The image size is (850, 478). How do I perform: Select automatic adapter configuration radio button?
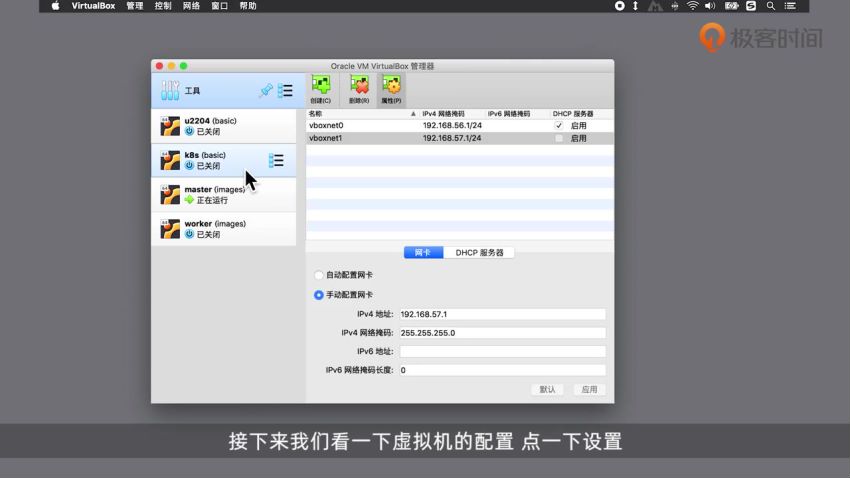tap(319, 275)
